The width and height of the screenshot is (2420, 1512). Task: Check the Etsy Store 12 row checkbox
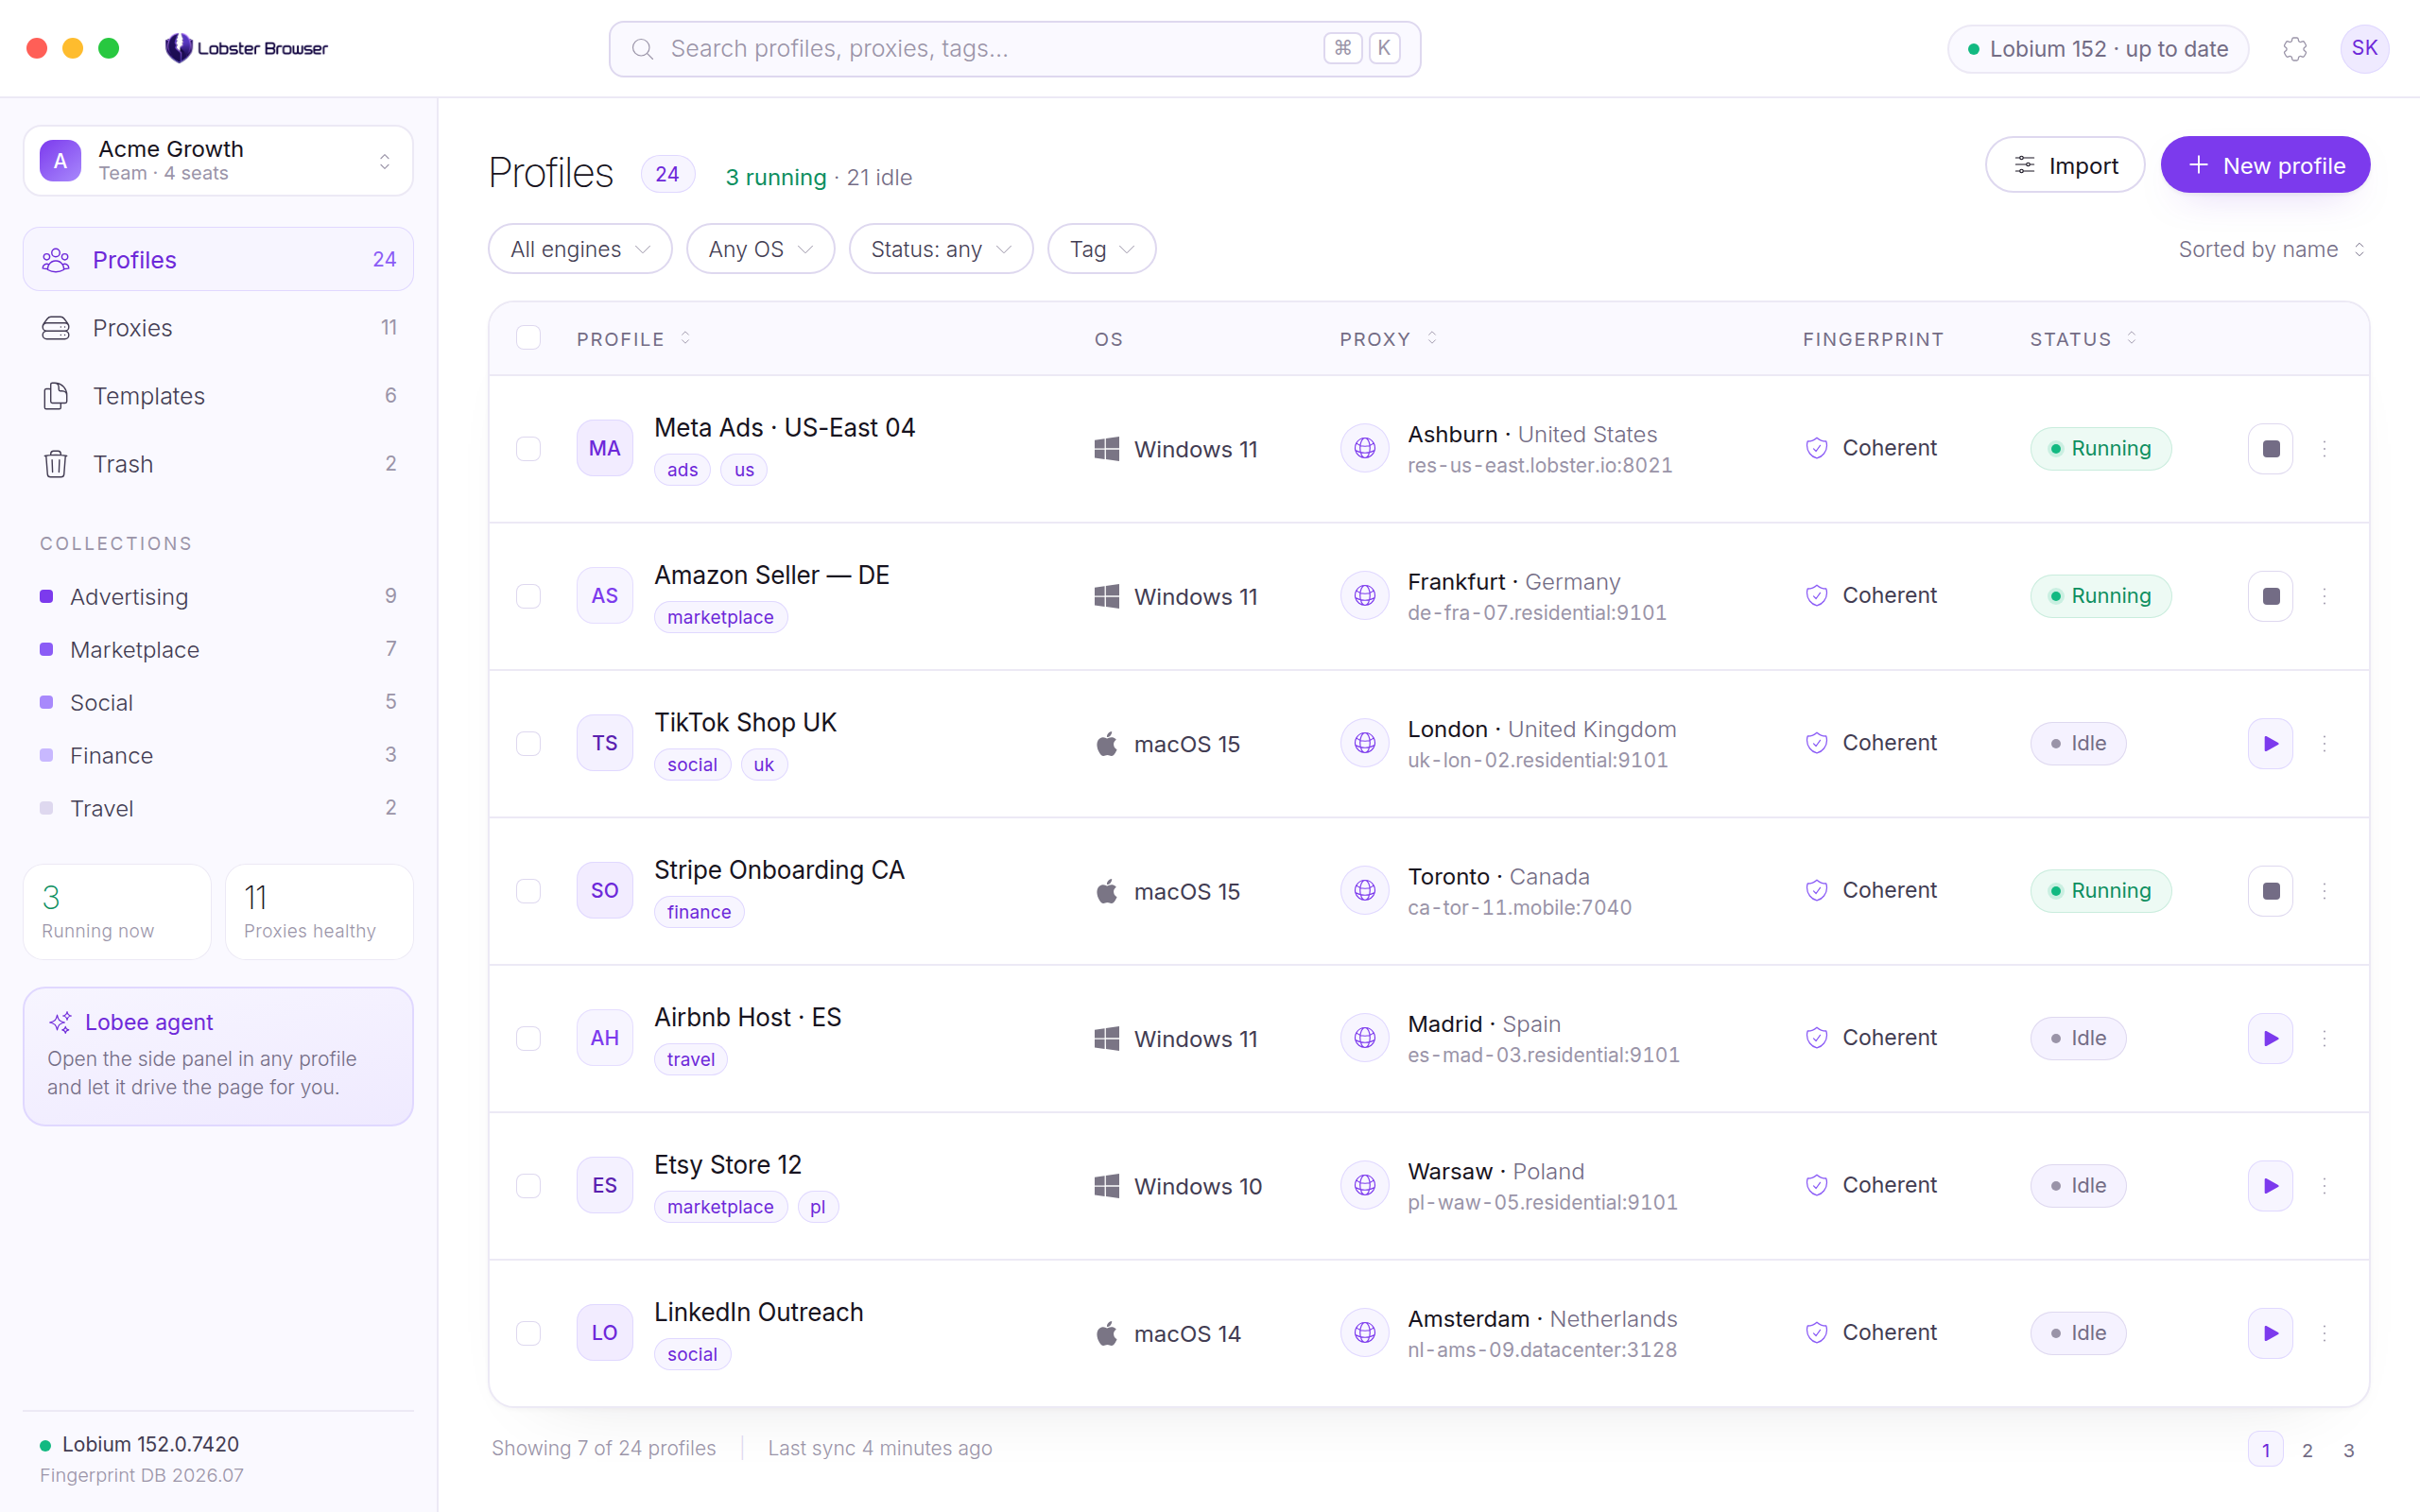coord(528,1185)
